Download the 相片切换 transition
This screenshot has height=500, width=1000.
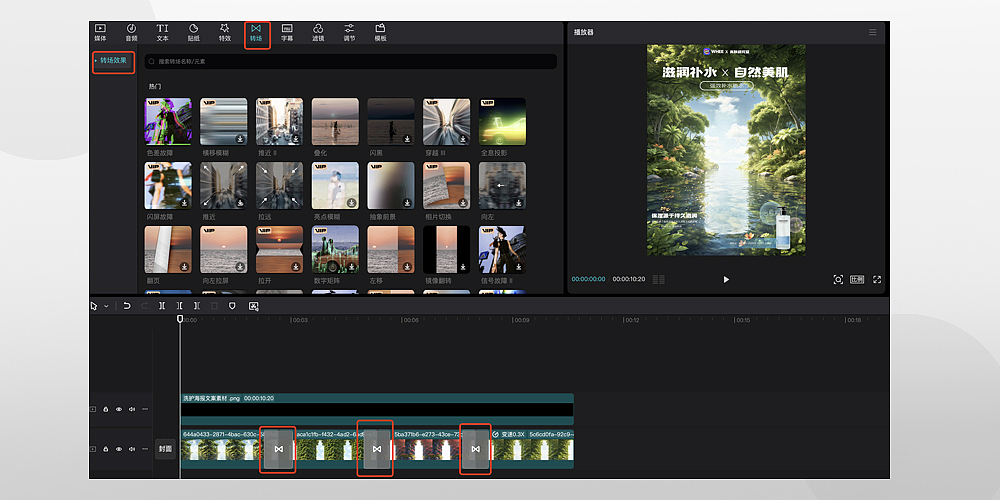coord(463,202)
